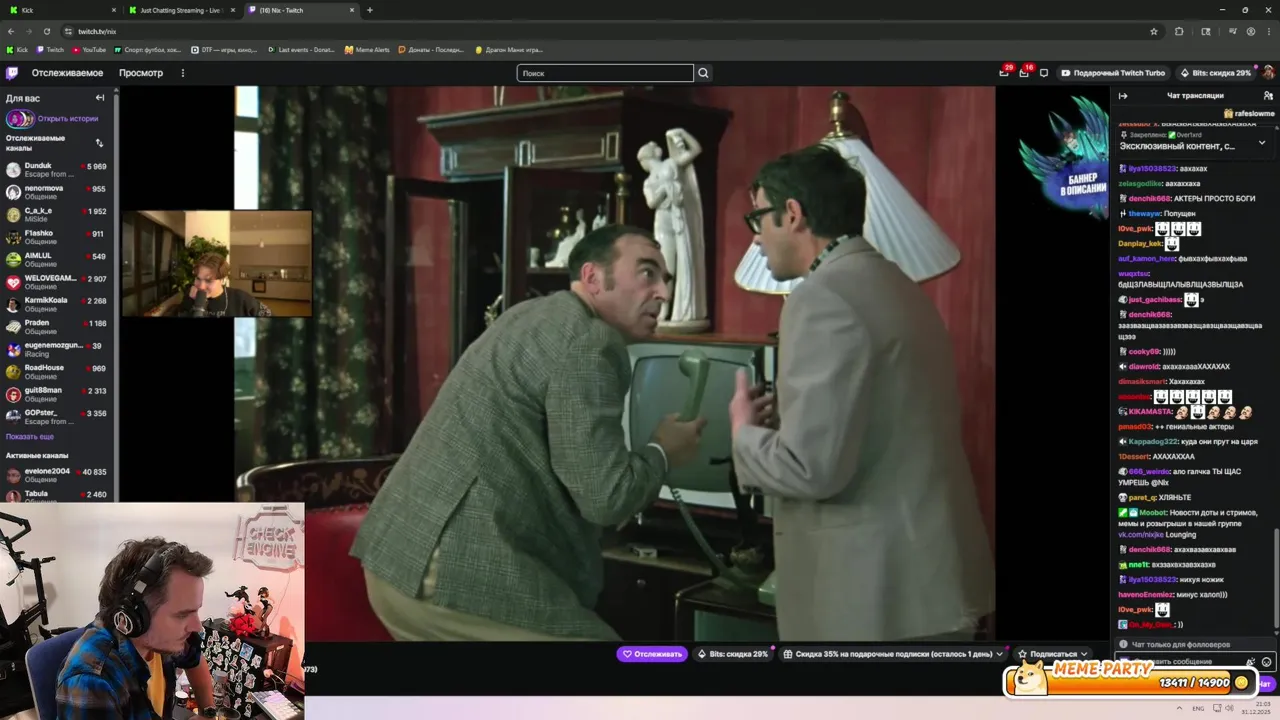
Task: Open the evelone2004 active channel
Action: tap(58, 475)
